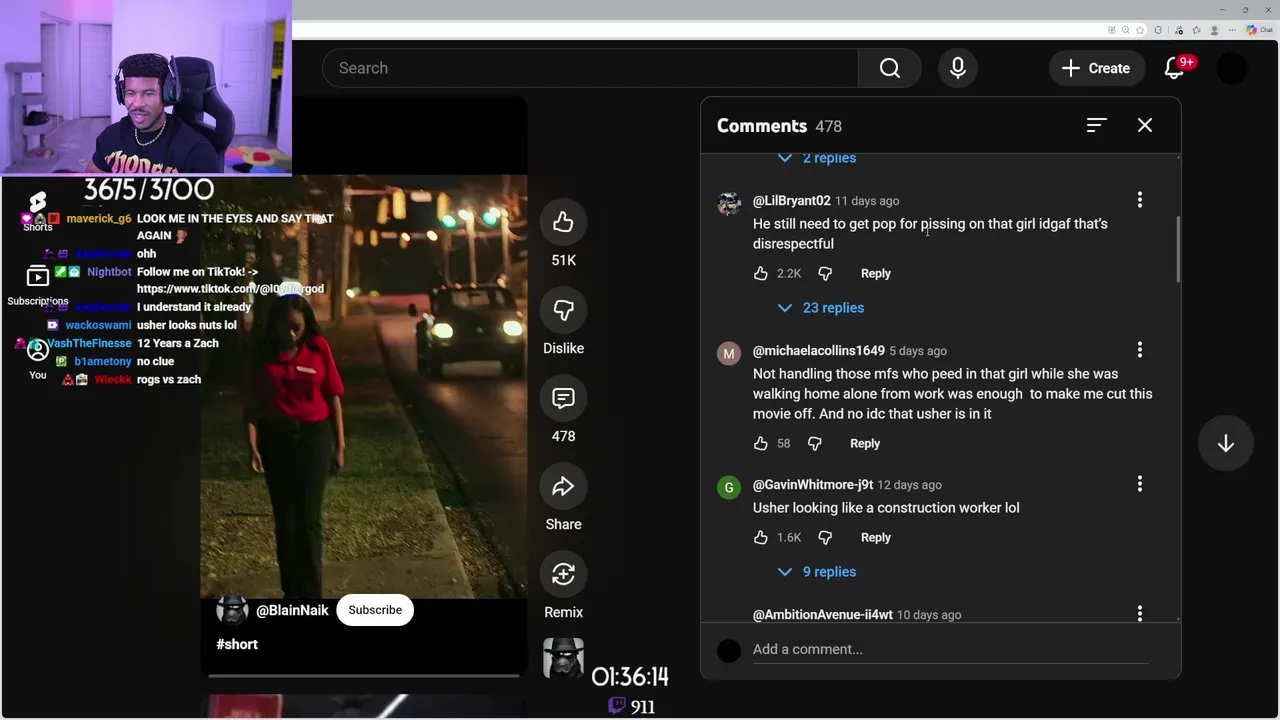Dislike GavinWhitmore's comment
1280x720 pixels.
825,537
